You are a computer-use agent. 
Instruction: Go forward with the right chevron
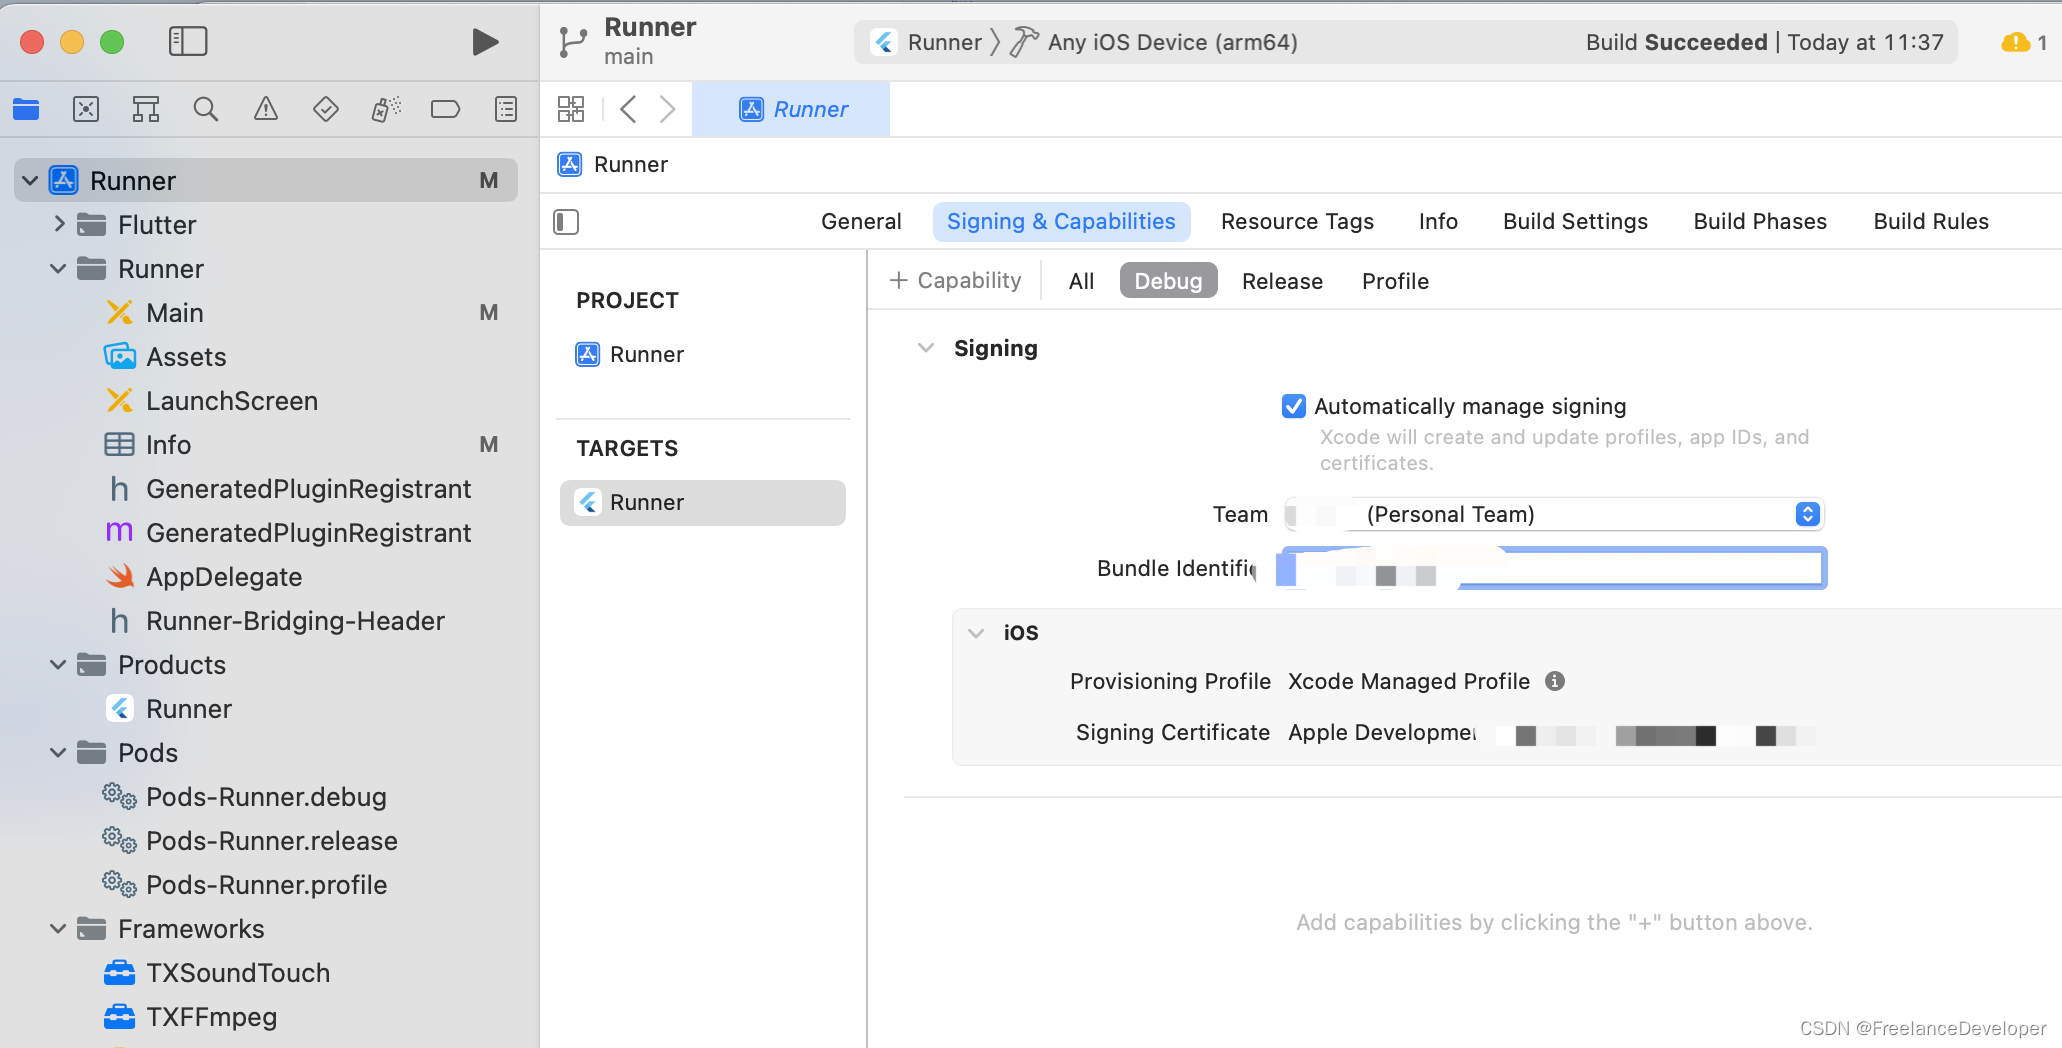[667, 109]
